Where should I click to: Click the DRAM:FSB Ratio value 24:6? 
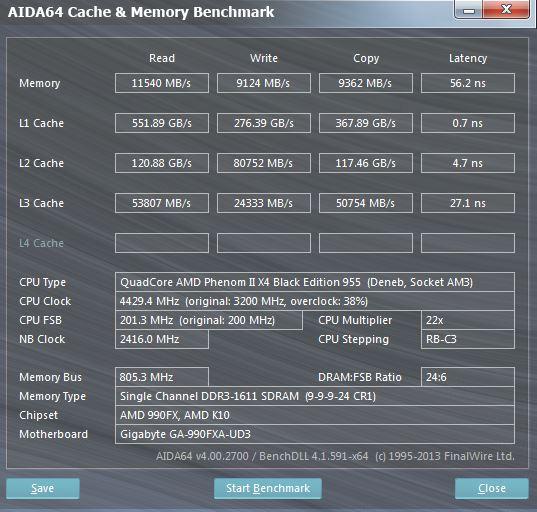468,377
